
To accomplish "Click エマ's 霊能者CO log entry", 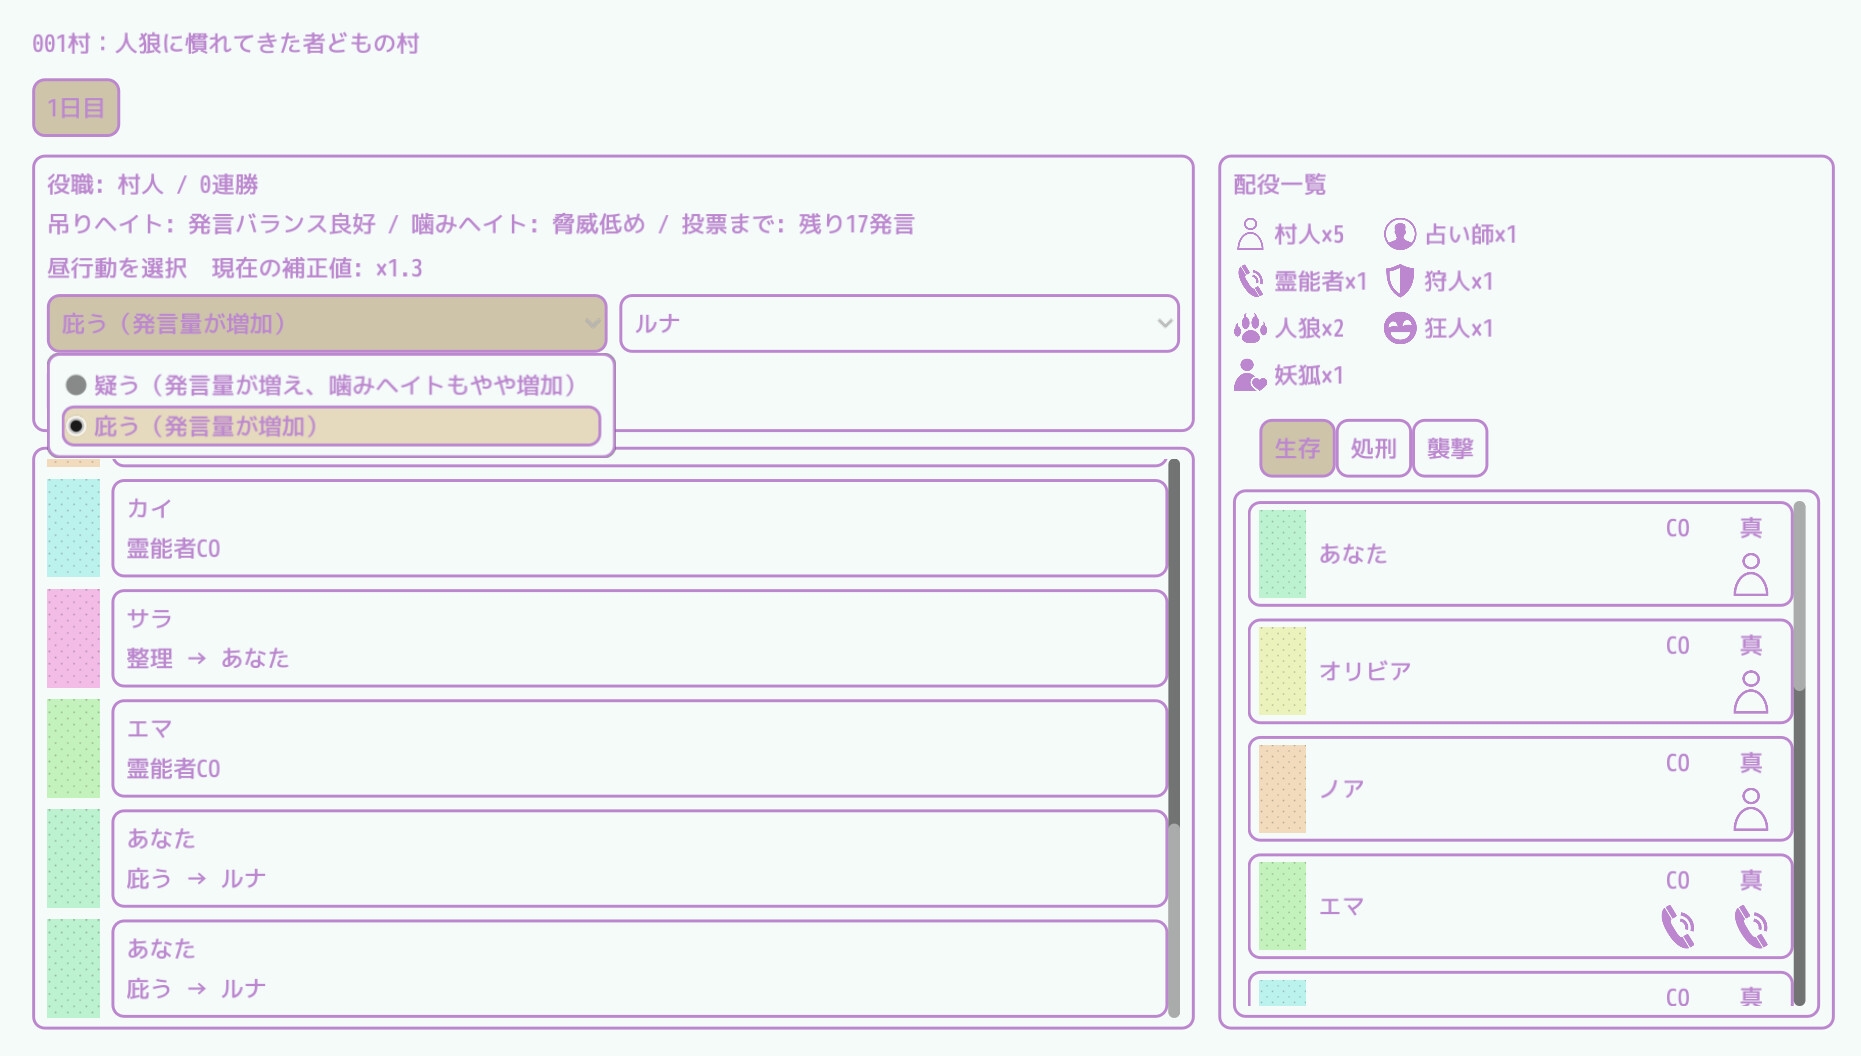I will [639, 748].
